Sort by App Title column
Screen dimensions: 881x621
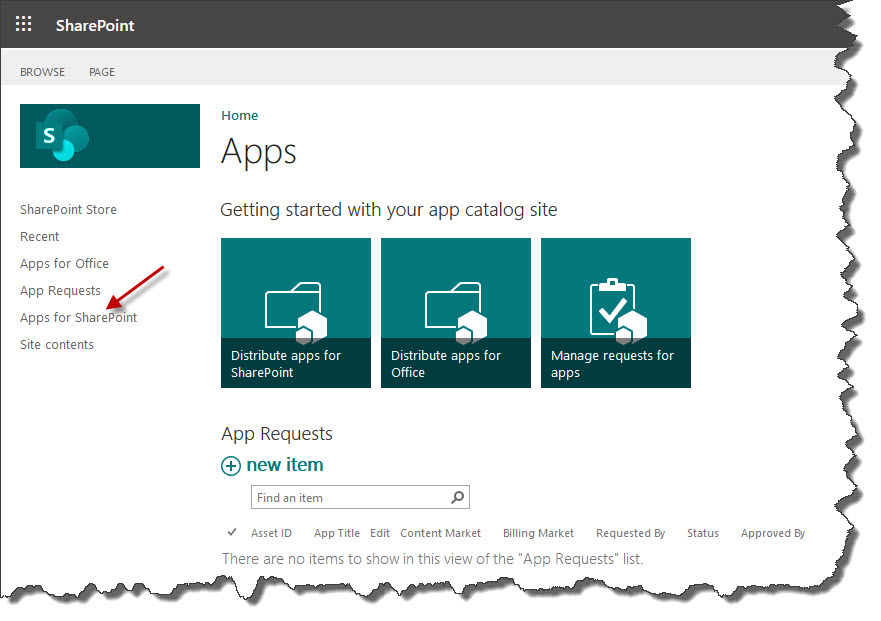click(x=337, y=533)
